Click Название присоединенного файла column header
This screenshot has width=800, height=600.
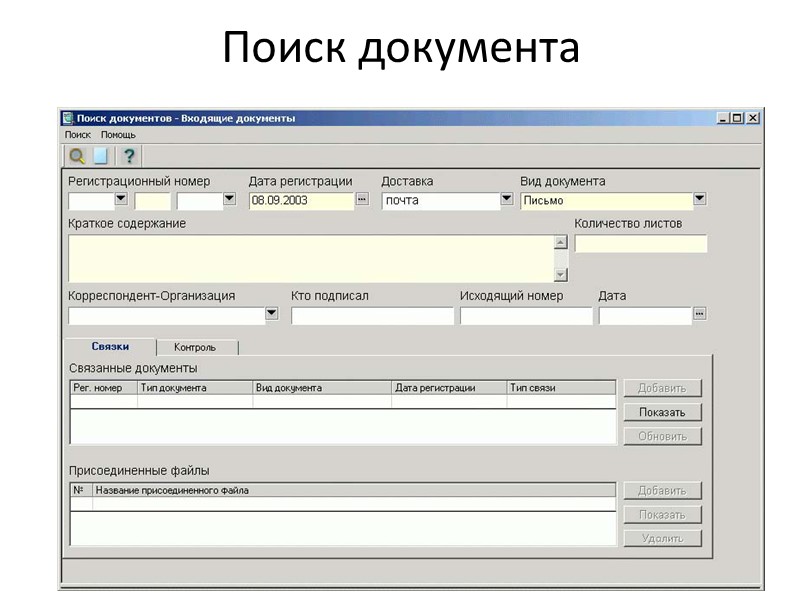354,490
